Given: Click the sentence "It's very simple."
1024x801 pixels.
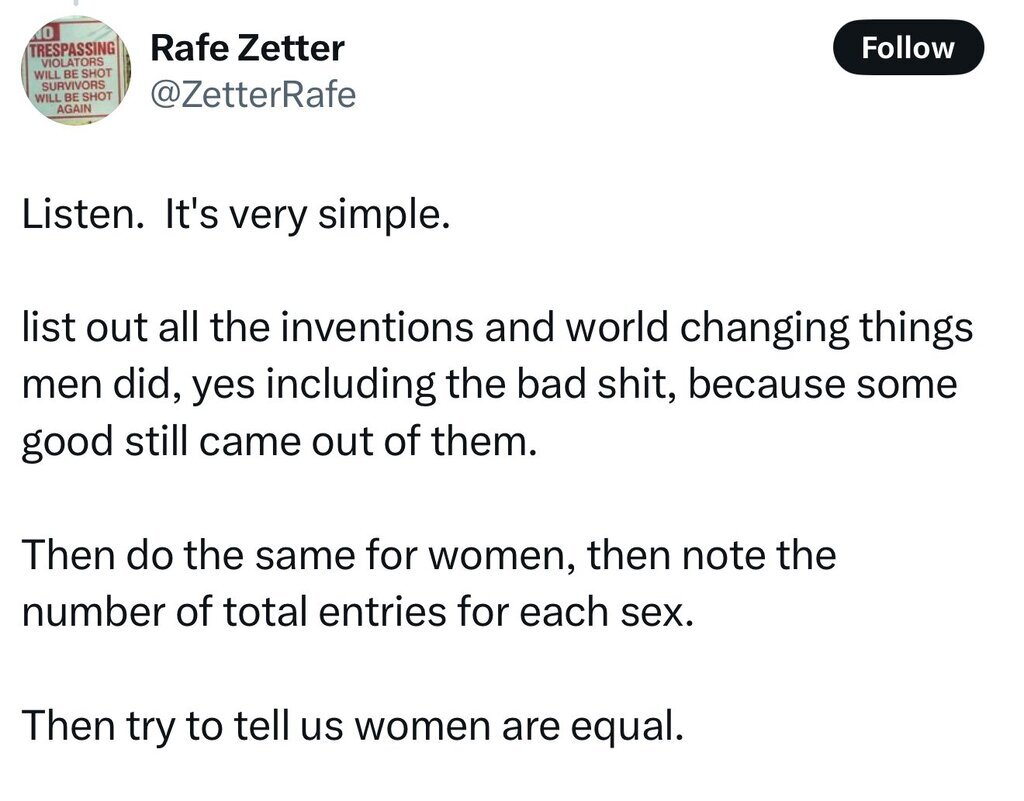Looking at the screenshot, I should tap(302, 217).
